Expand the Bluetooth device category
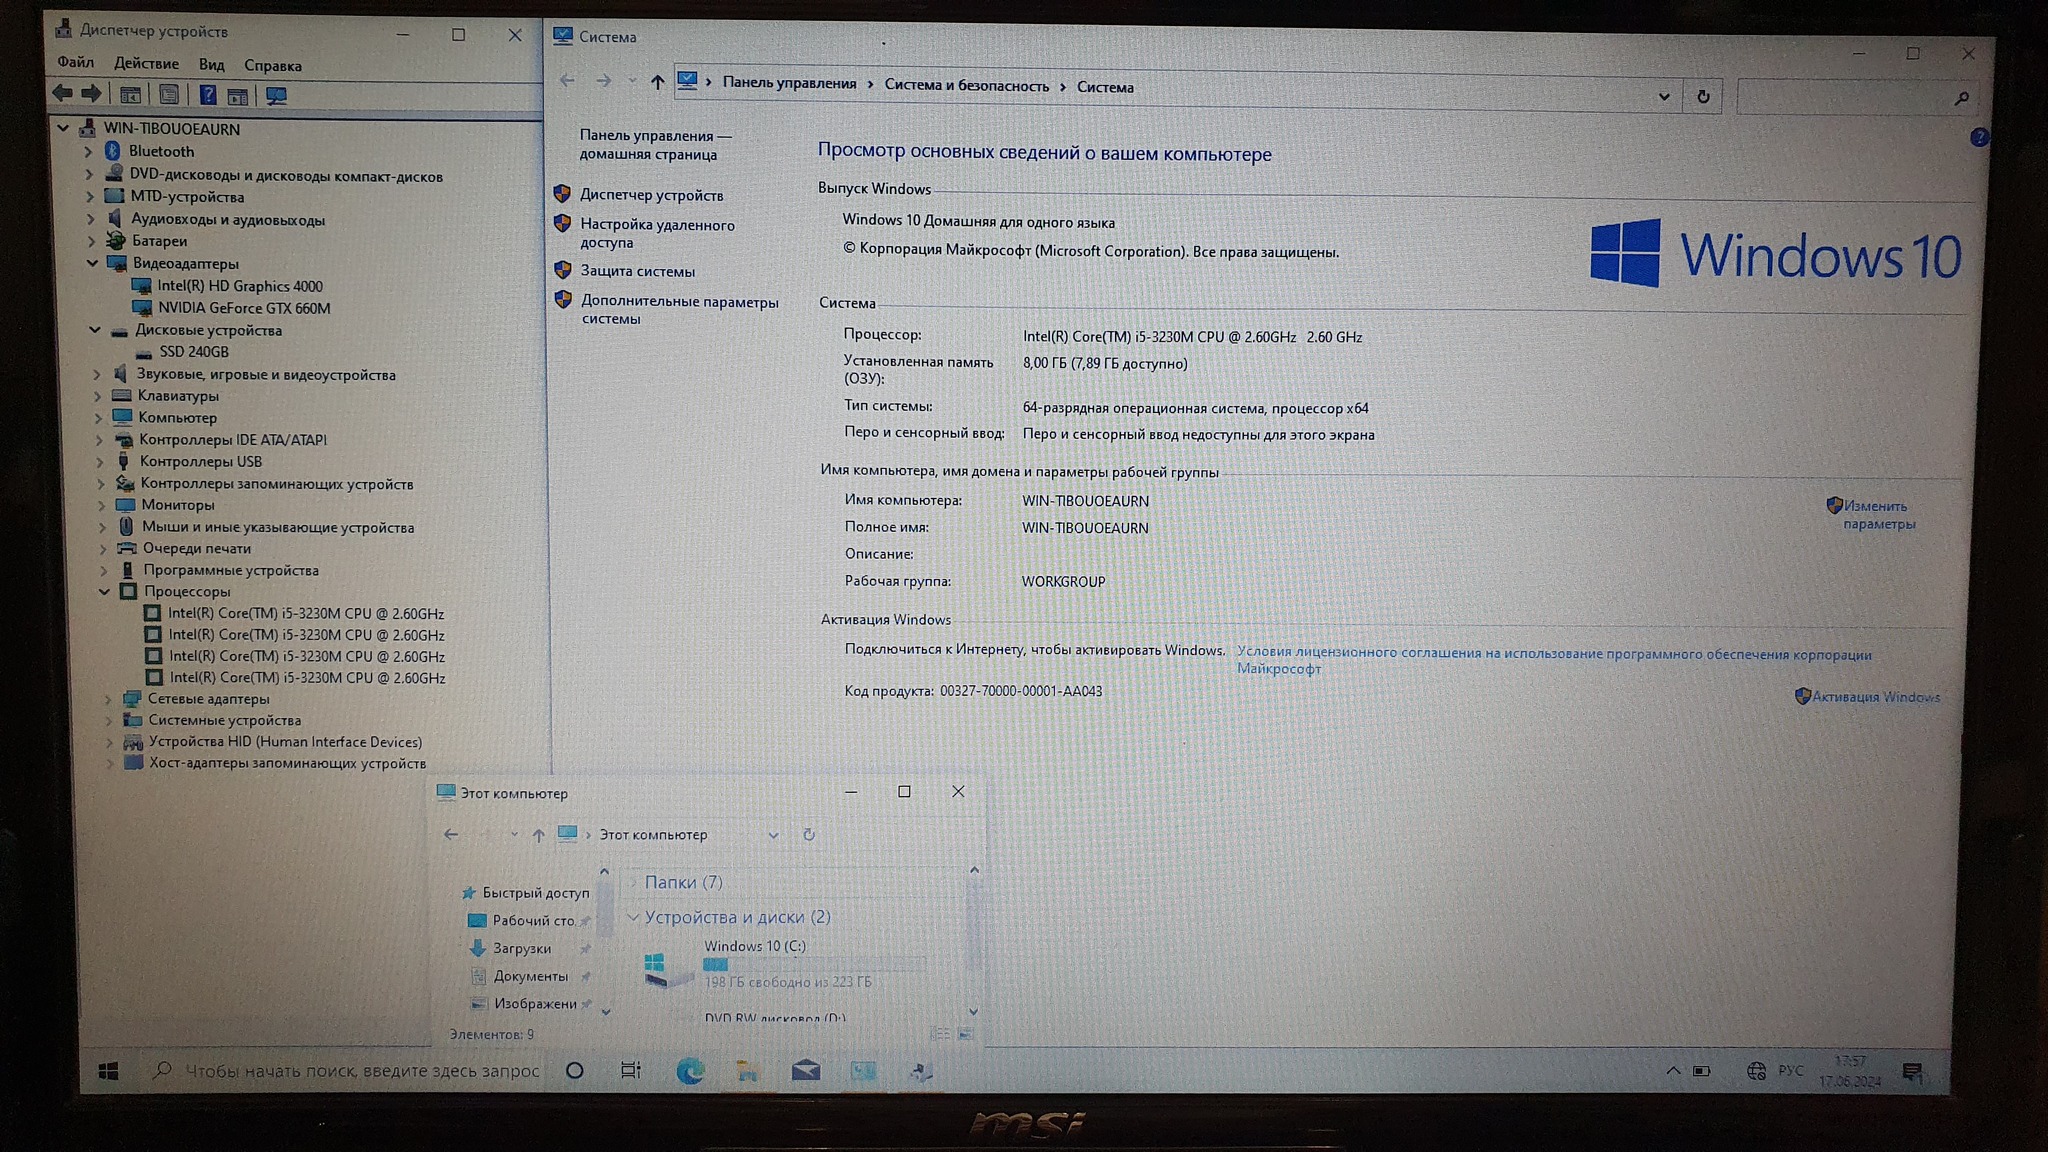The height and width of the screenshot is (1152, 2048). coord(88,152)
